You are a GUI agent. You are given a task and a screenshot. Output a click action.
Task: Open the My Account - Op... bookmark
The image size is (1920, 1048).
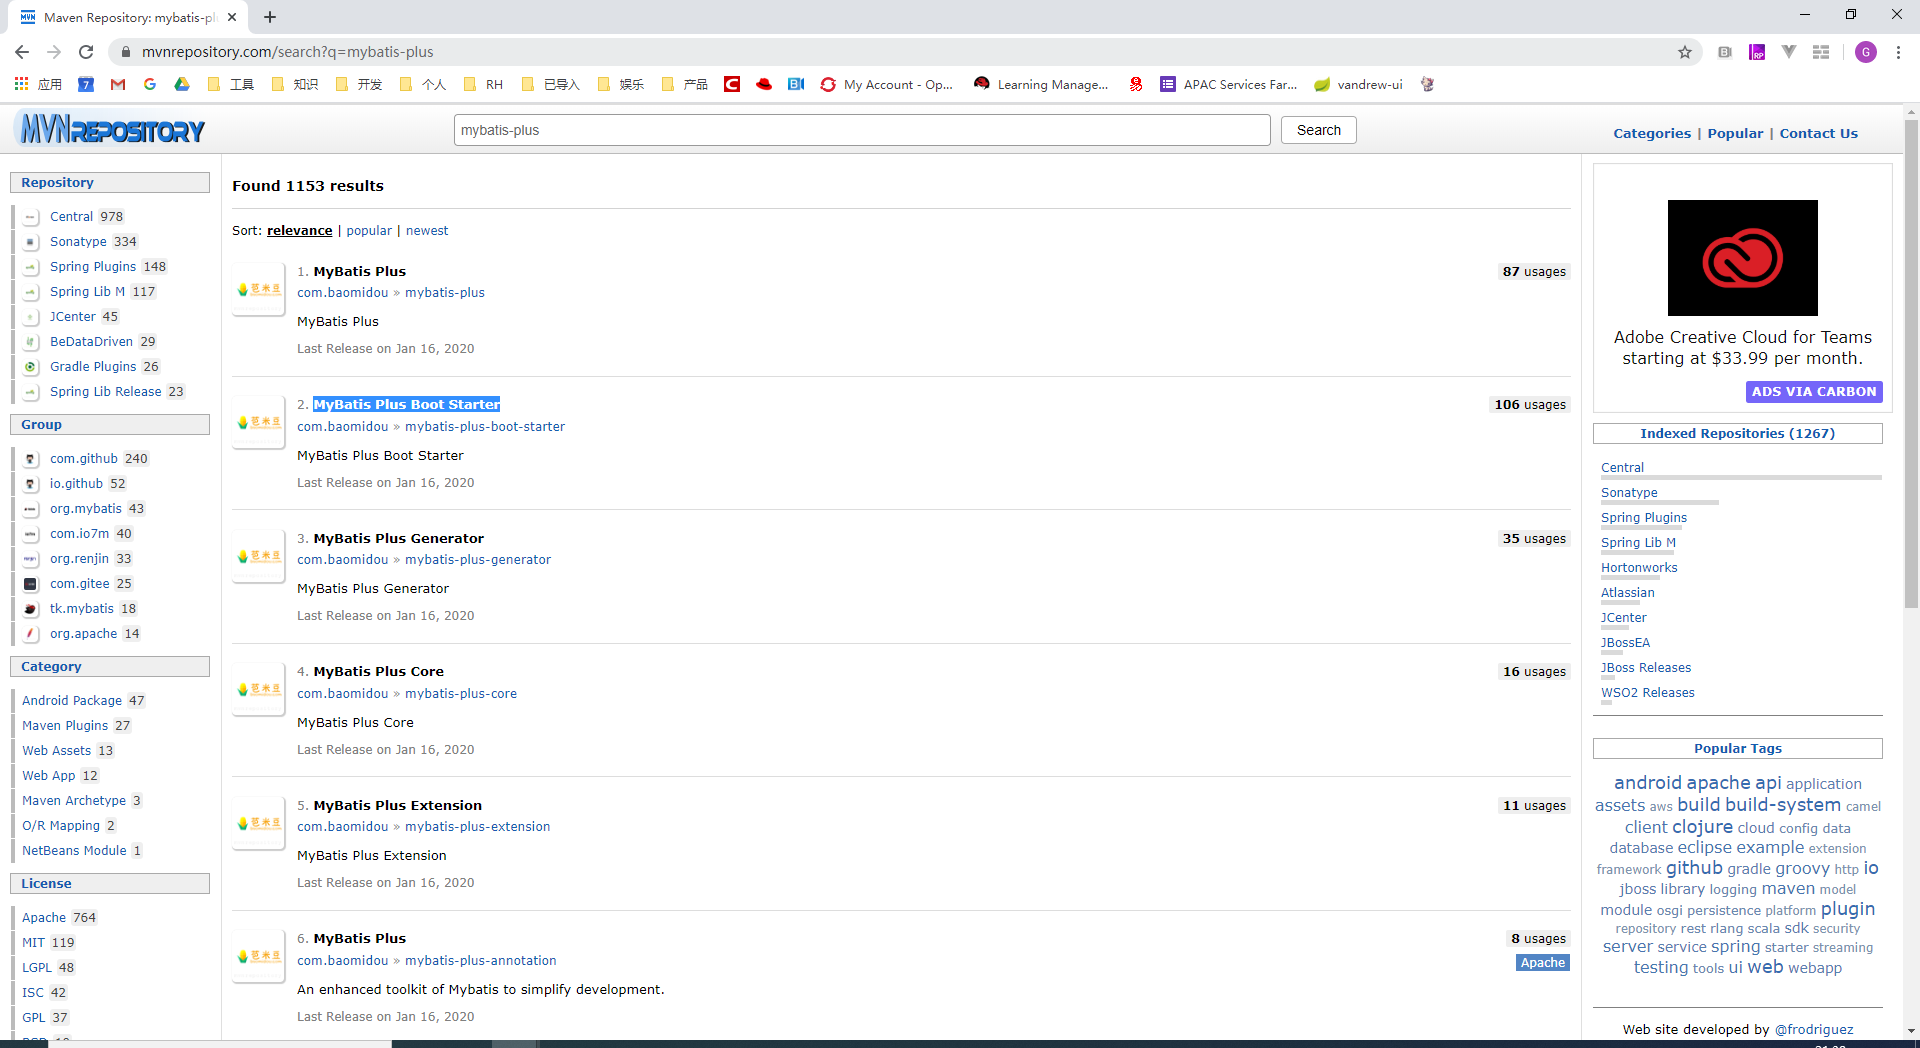click(887, 84)
